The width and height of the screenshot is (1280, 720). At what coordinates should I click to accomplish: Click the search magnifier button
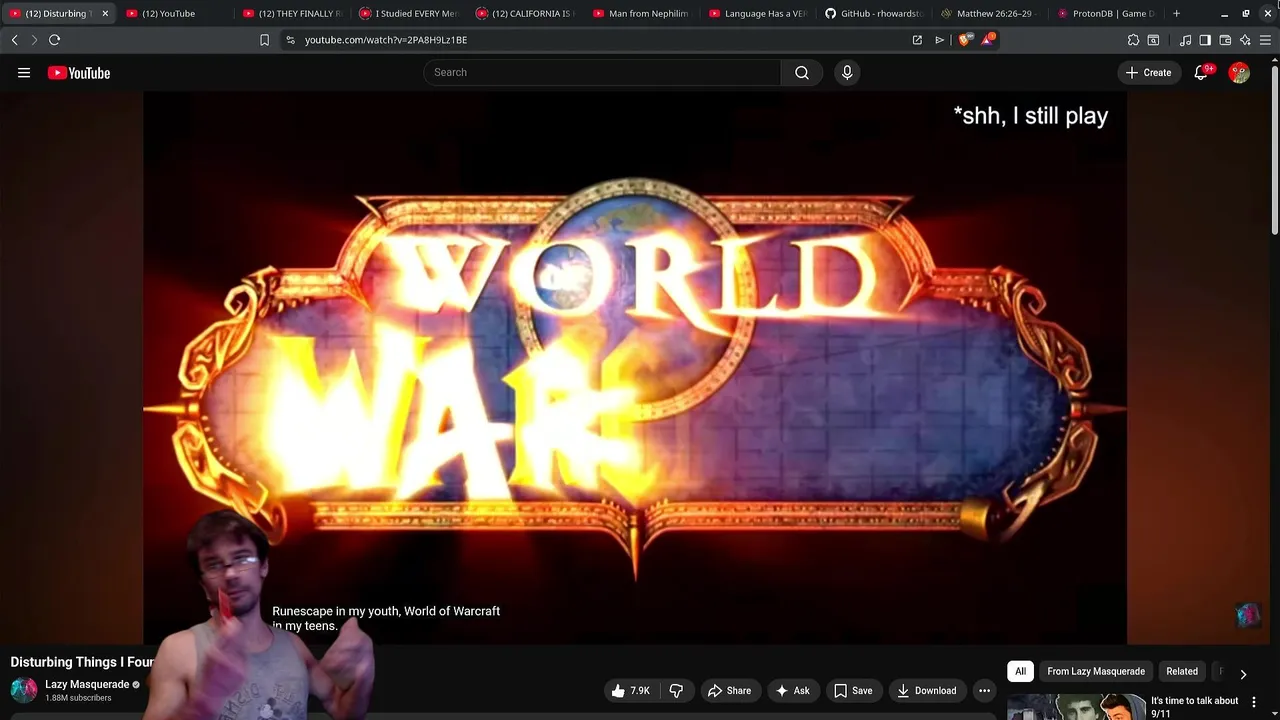pyautogui.click(x=802, y=72)
